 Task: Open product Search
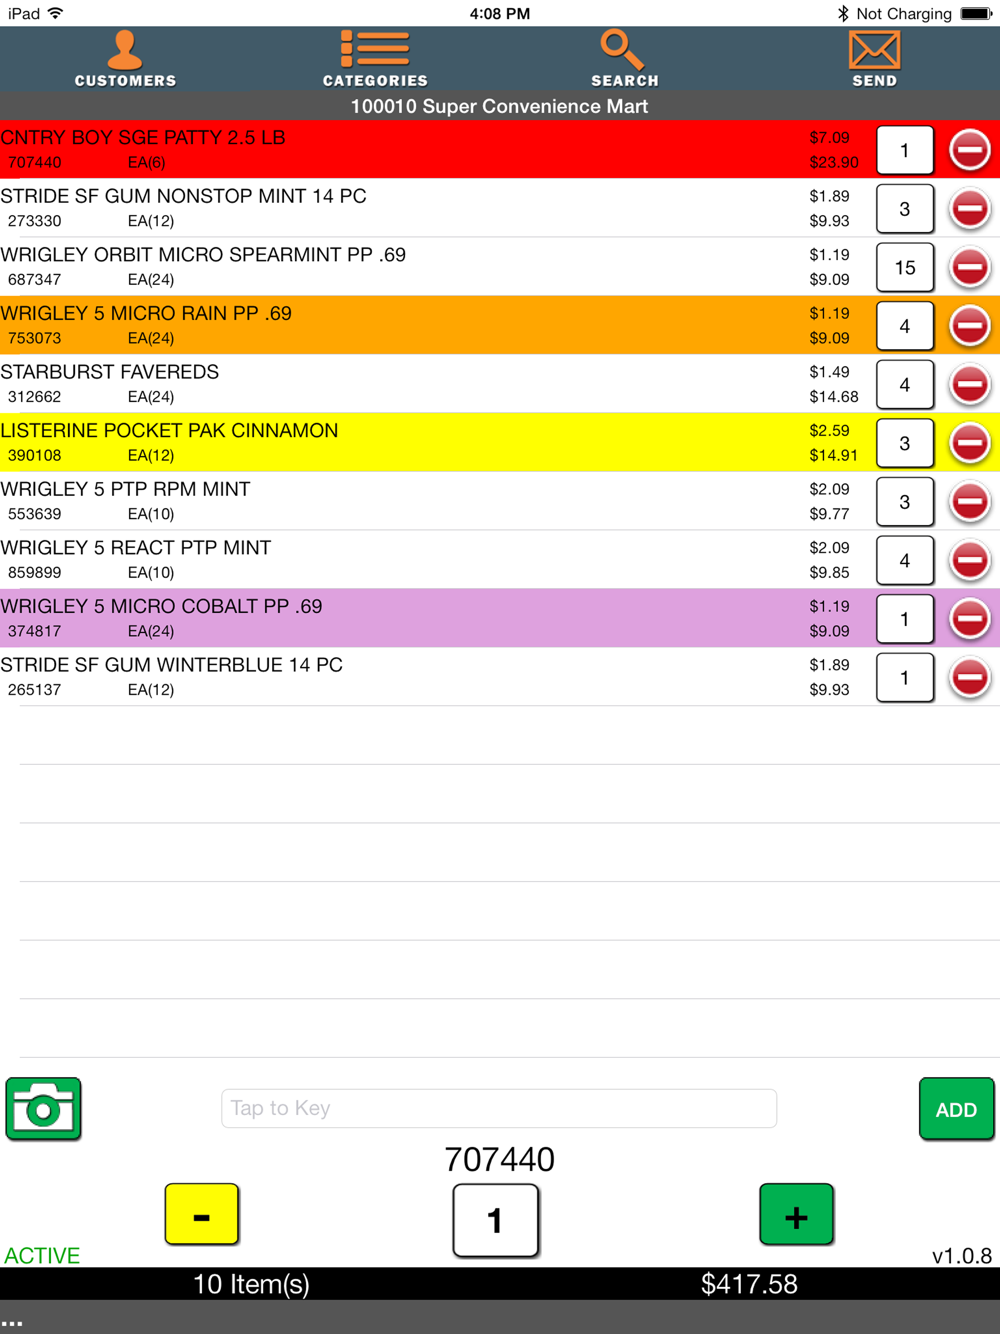pyautogui.click(x=625, y=59)
